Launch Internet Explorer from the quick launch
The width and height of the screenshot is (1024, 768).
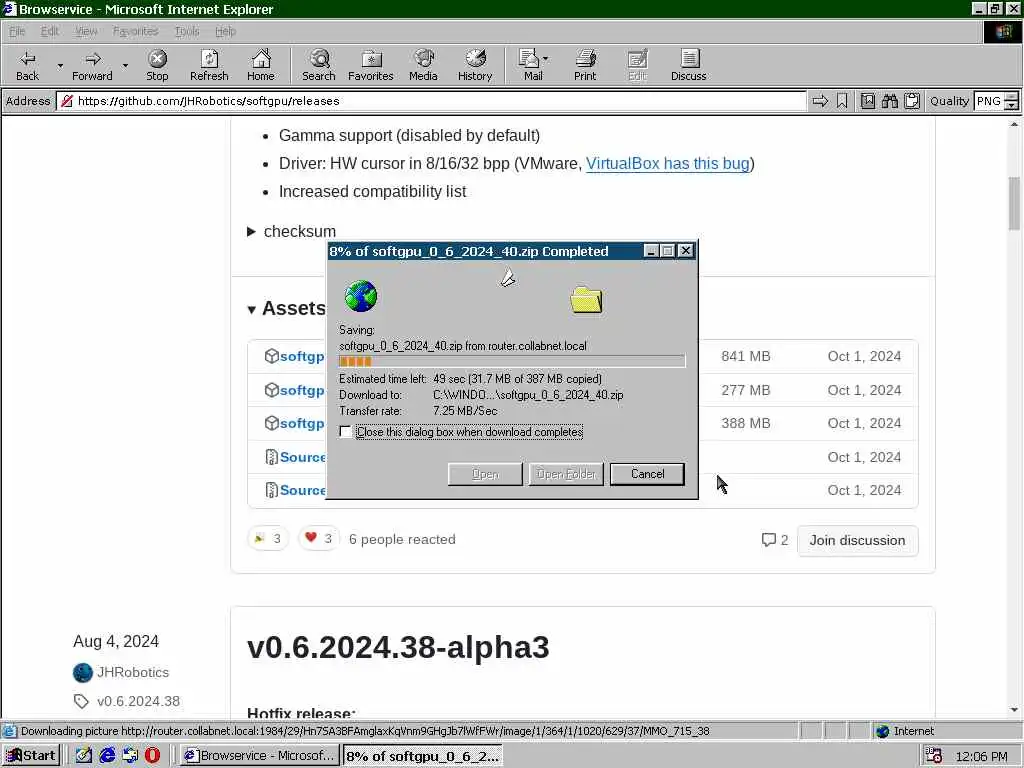(x=107, y=756)
